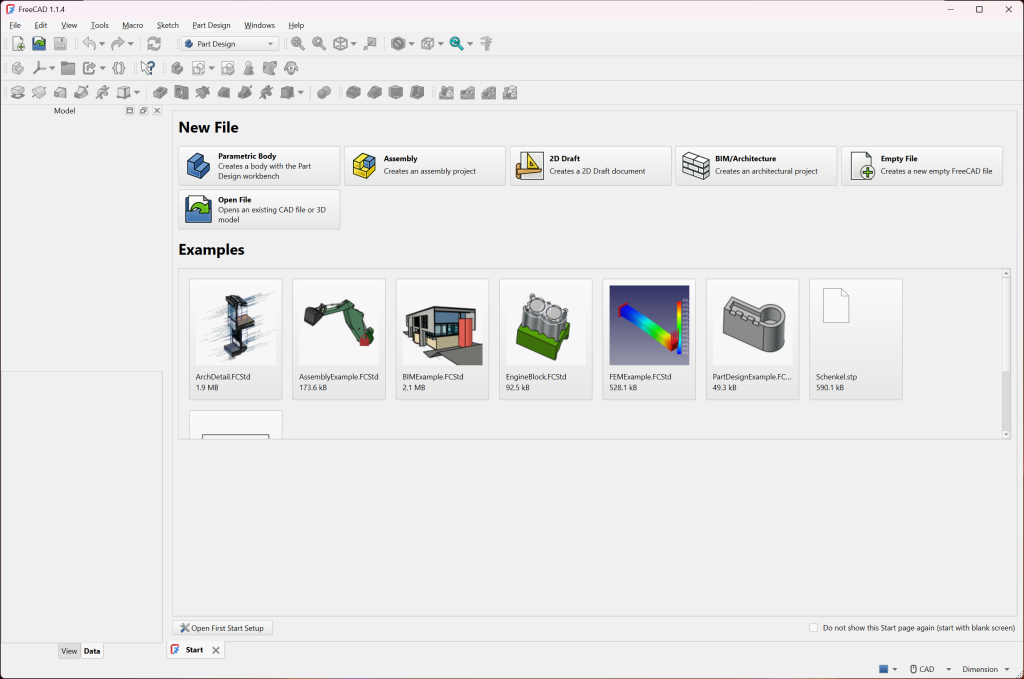Expand the Redo history dropdown arrow
Viewport: 1024px width, 679px height.
pos(131,44)
